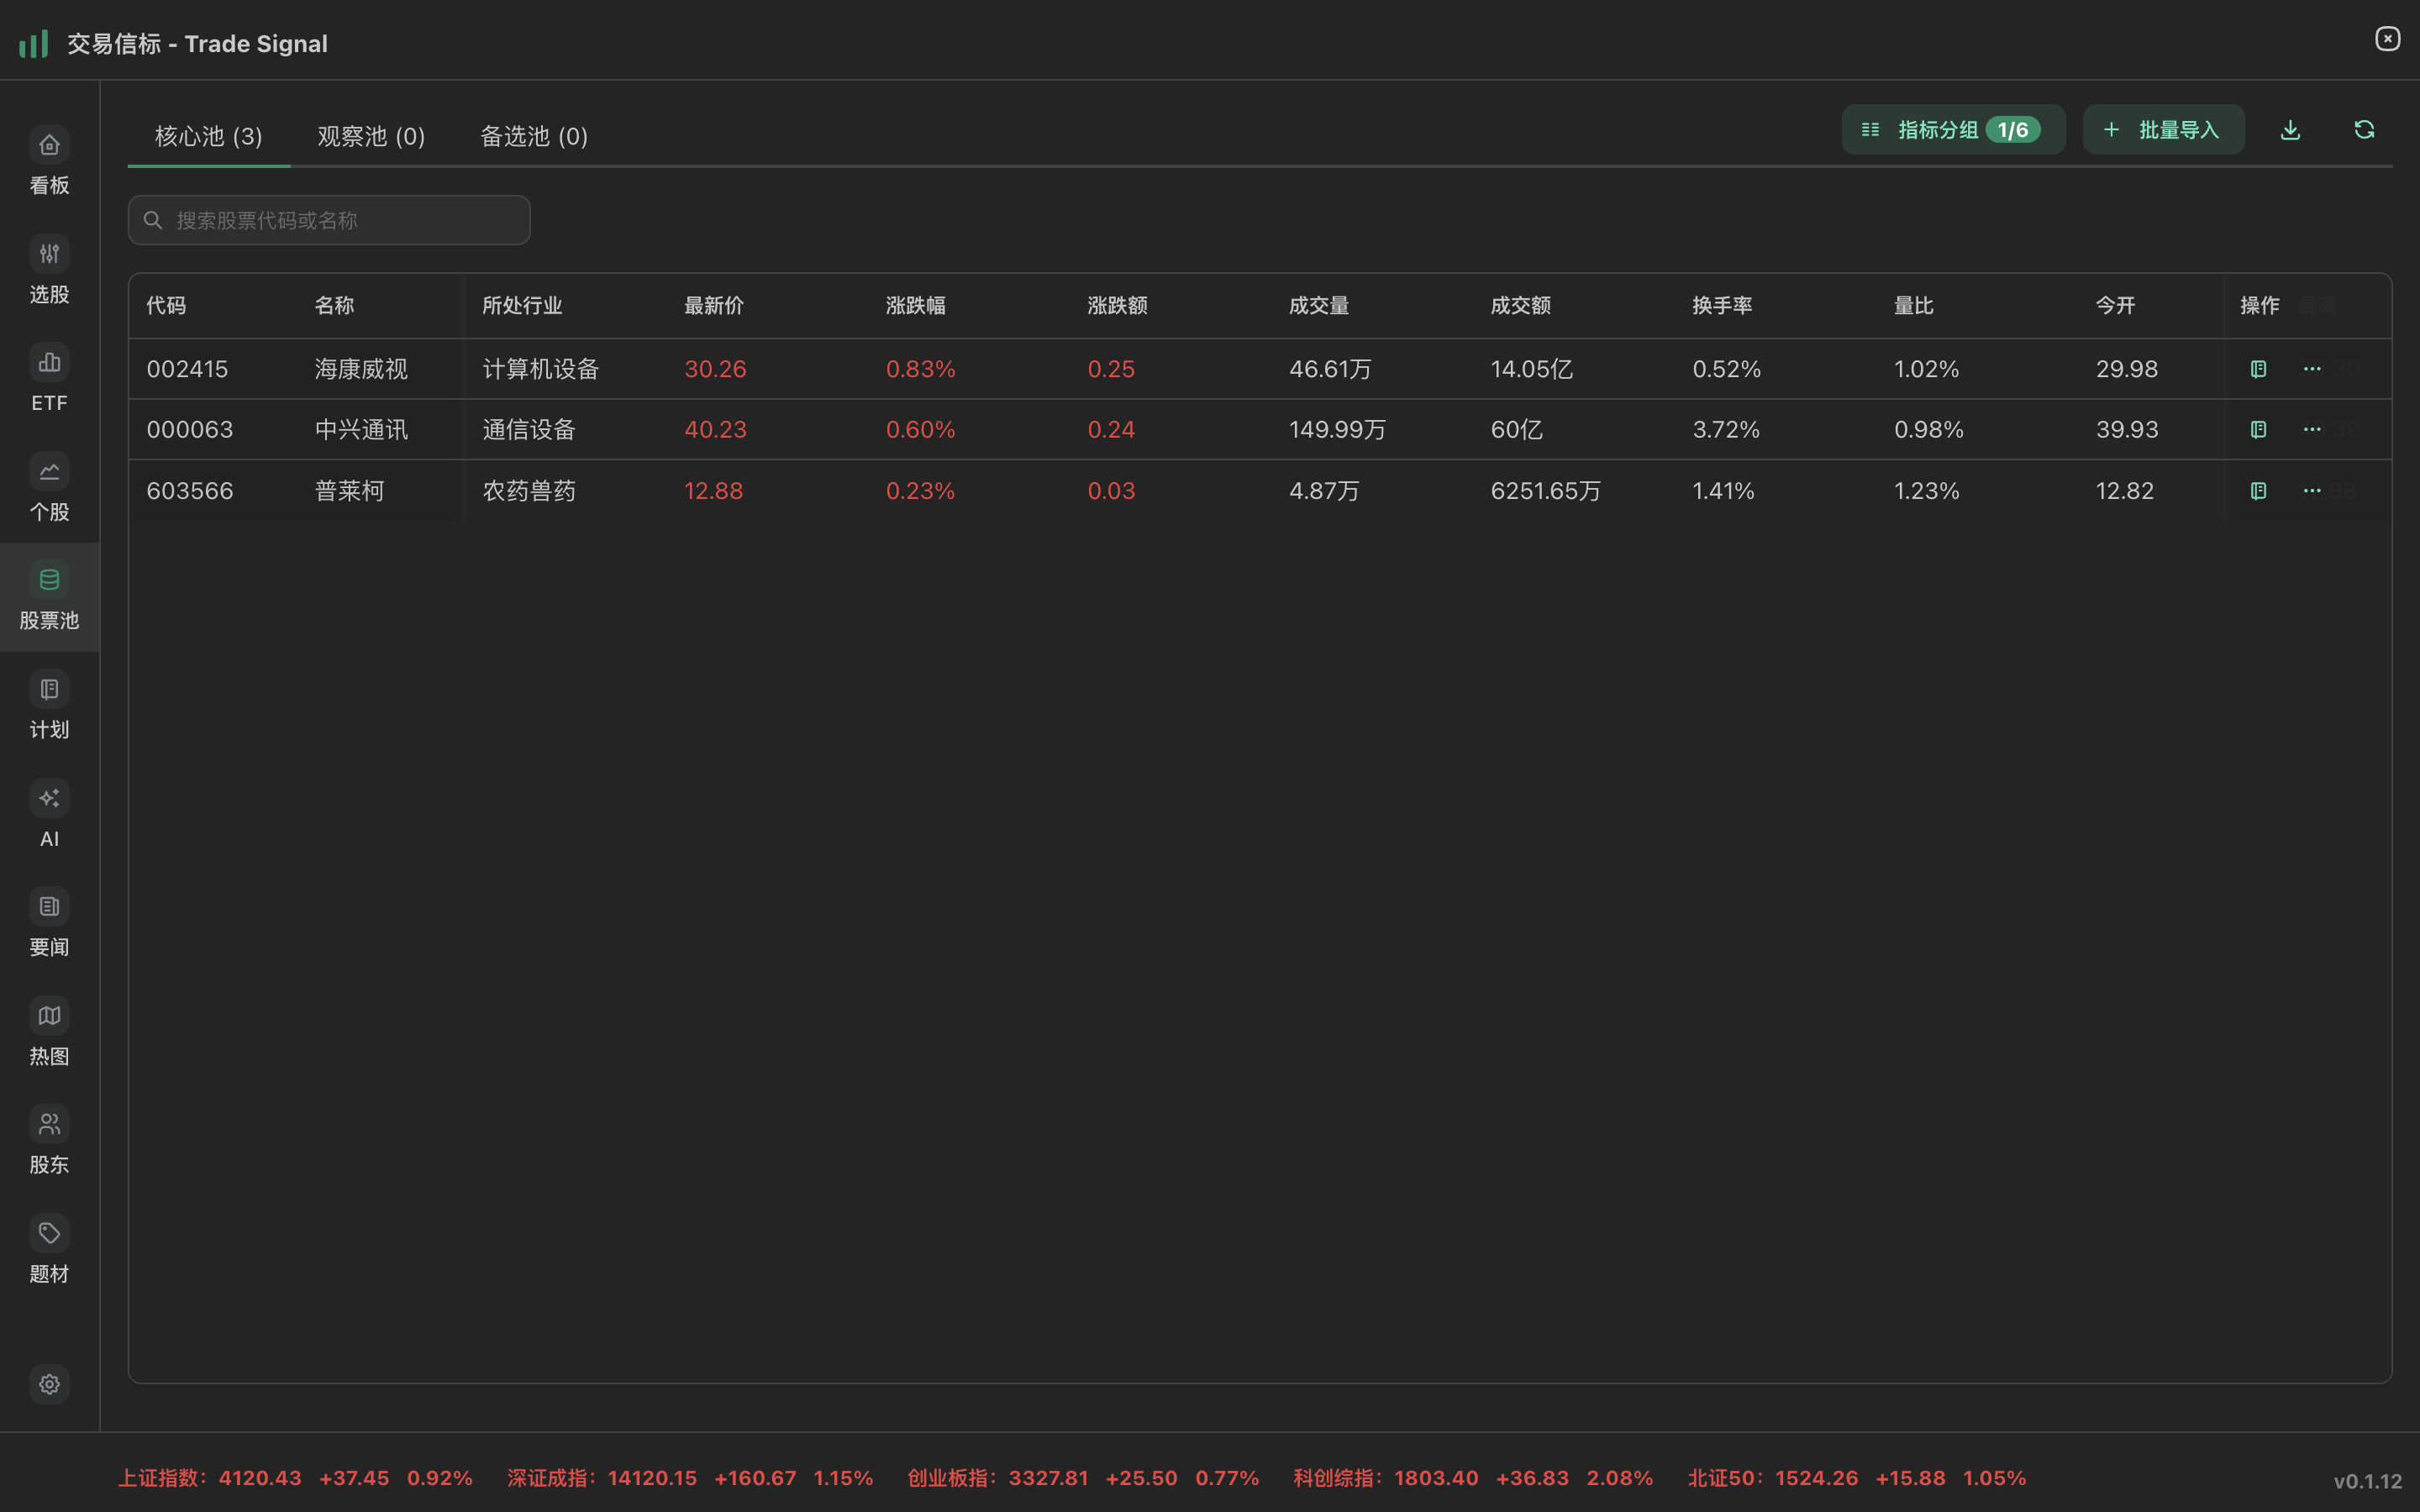Sort by the 涨跌幅 column header

(915, 305)
